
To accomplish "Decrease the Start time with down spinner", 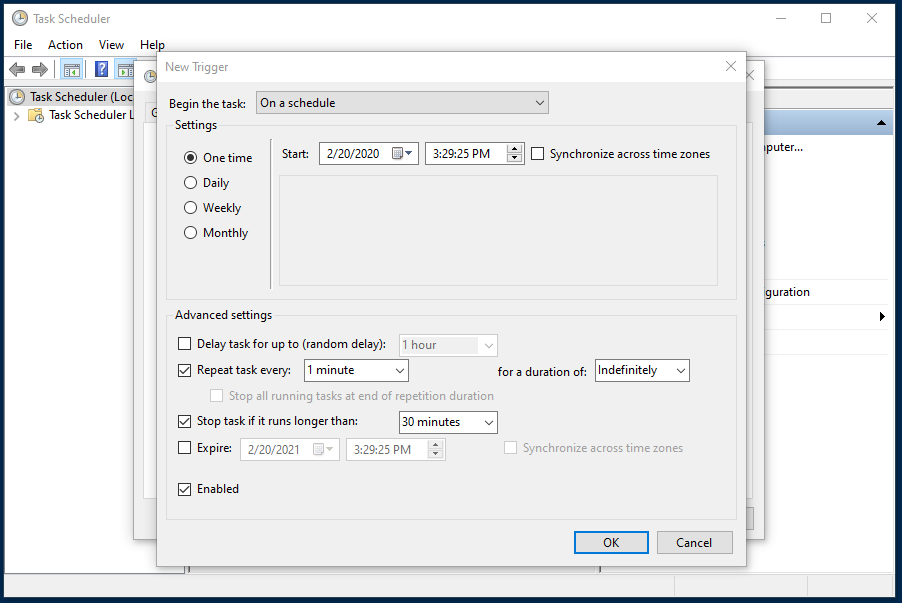I will point(514,158).
